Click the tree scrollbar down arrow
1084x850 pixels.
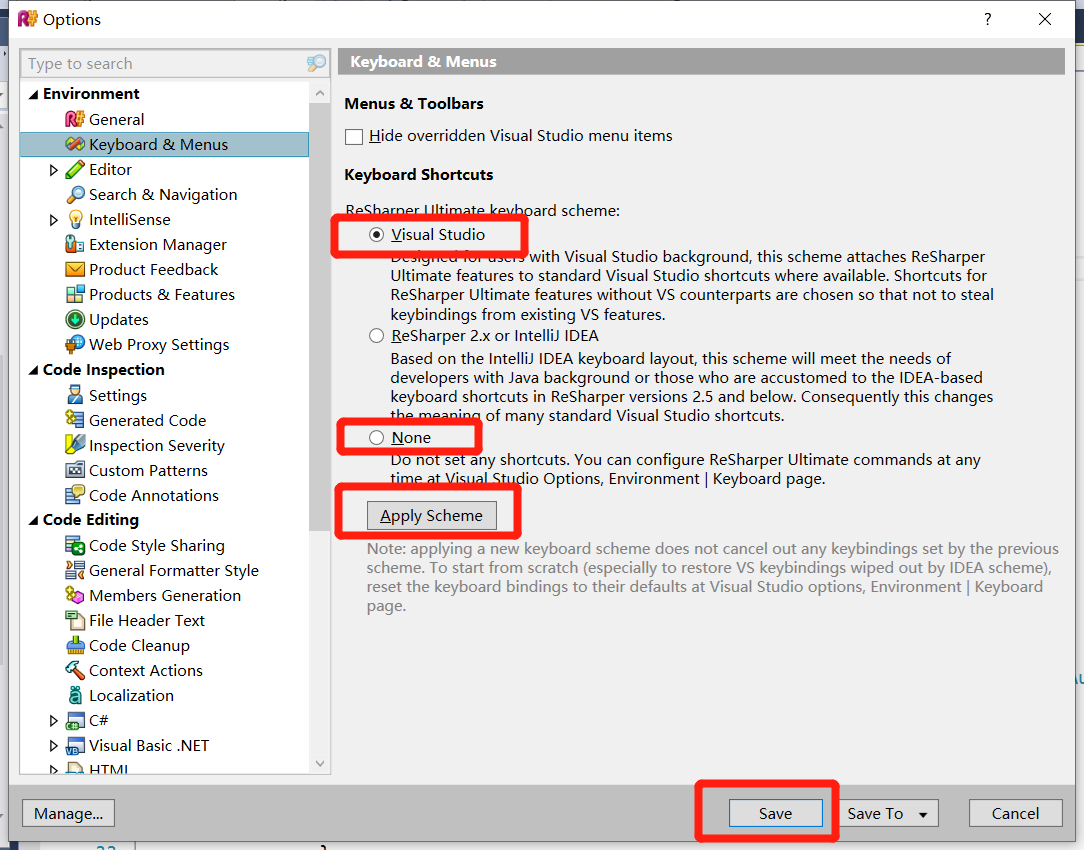point(319,764)
